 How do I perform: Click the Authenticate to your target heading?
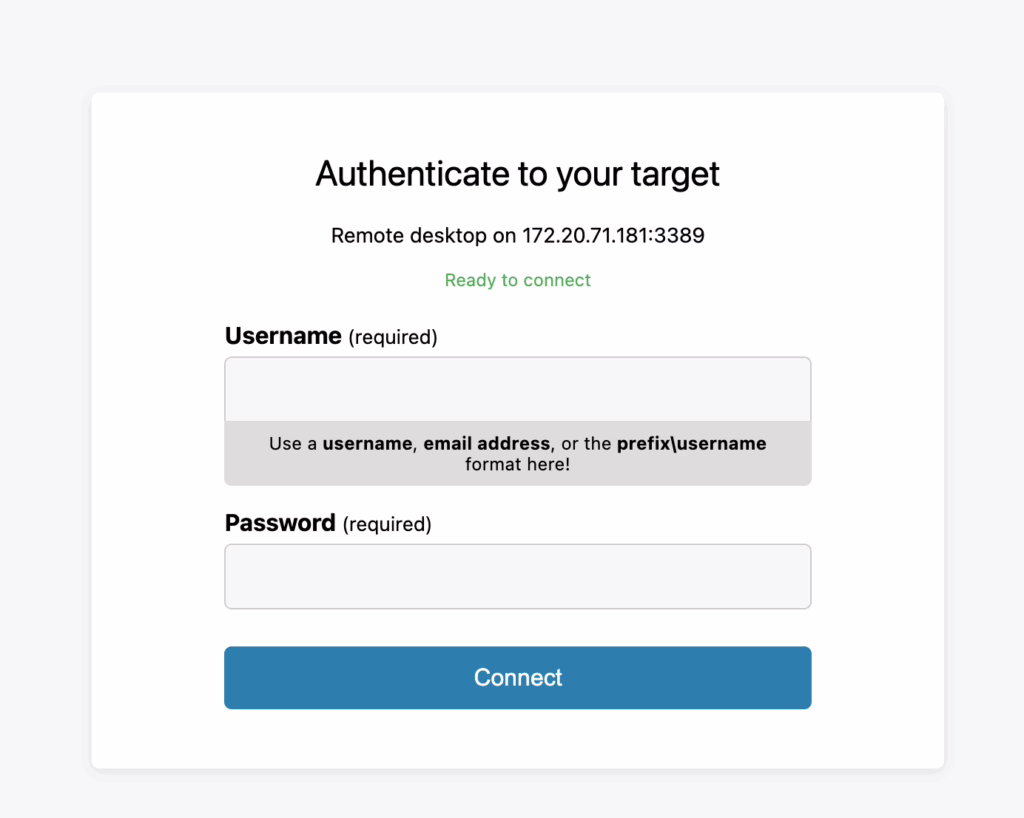pos(517,174)
